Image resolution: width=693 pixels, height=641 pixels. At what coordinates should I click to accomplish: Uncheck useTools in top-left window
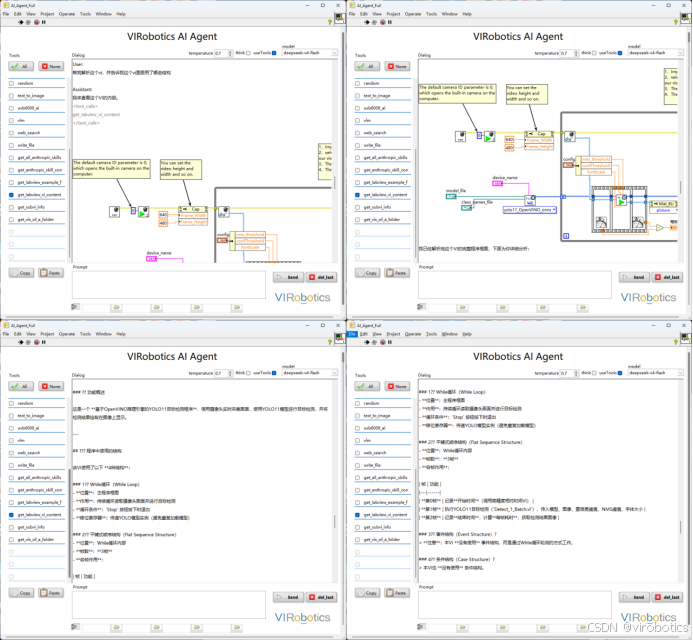point(274,53)
